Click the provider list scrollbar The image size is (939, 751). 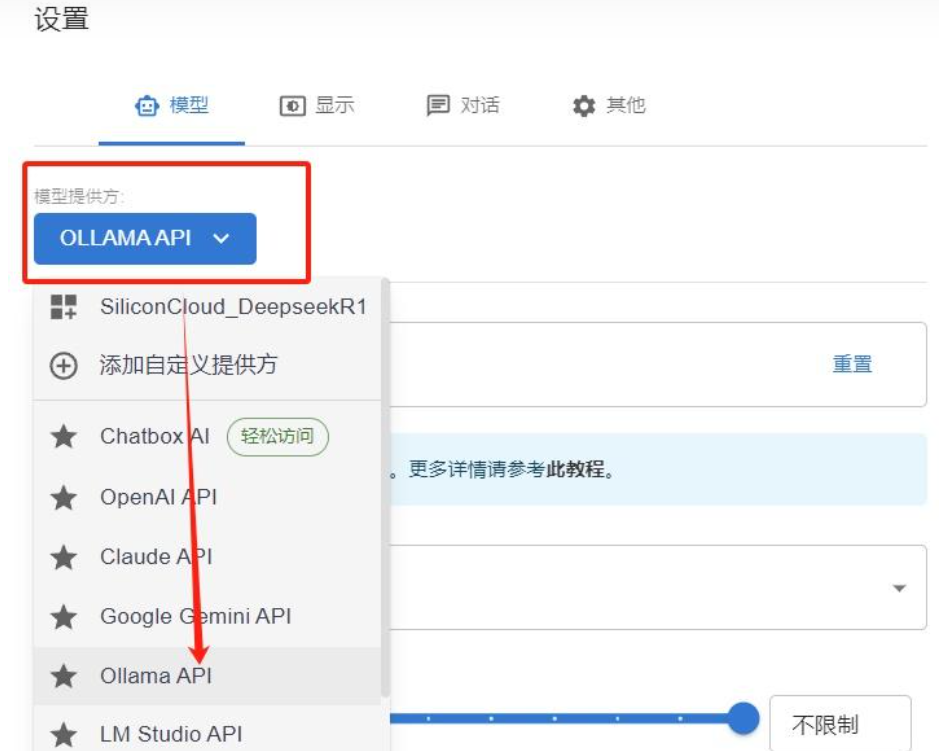point(385,488)
